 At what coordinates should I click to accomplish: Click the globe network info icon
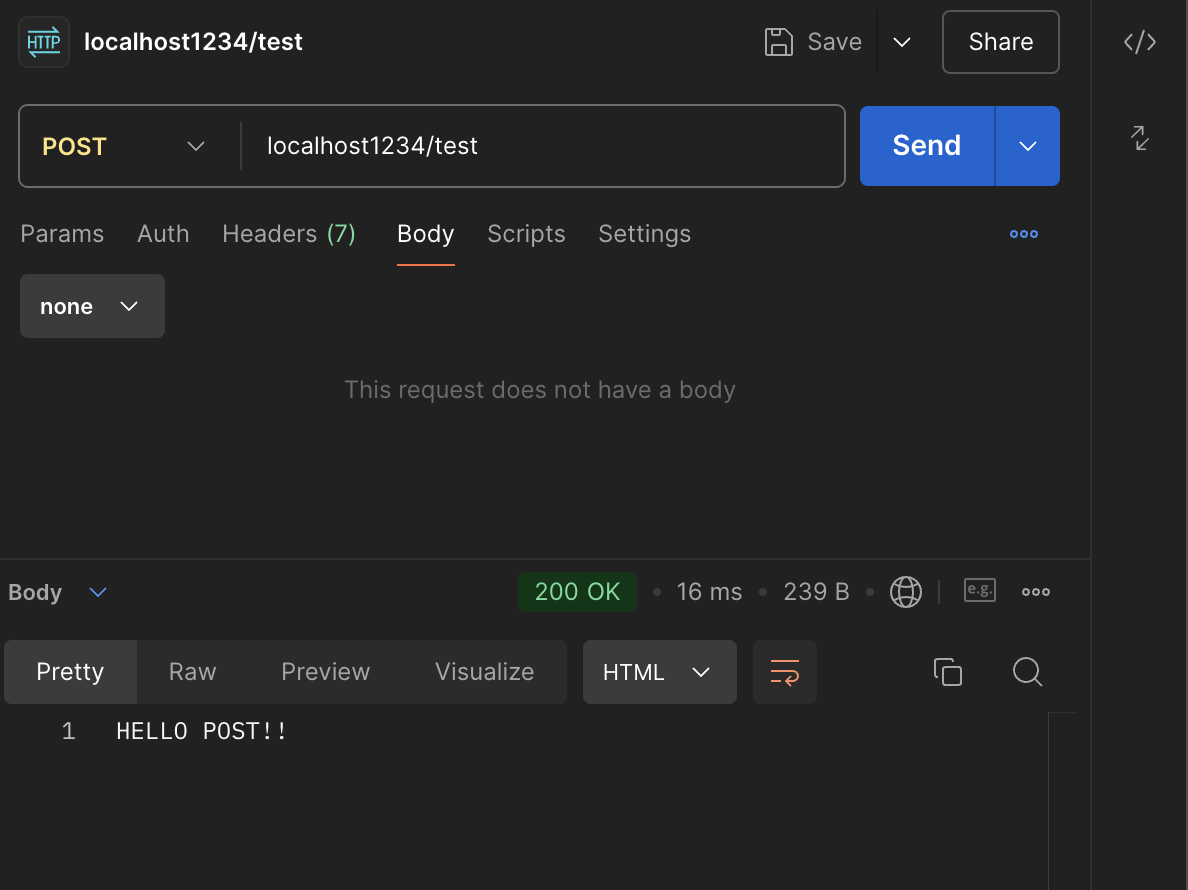(906, 592)
